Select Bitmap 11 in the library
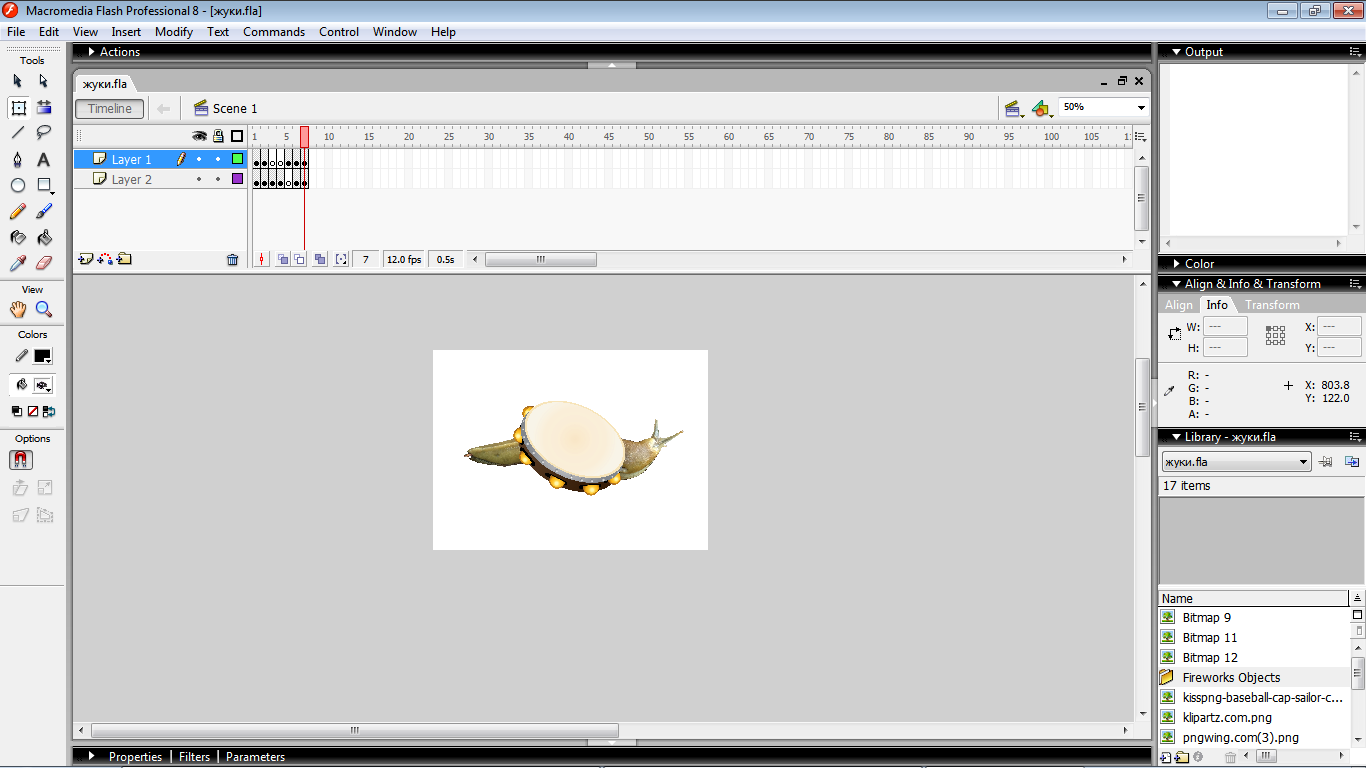Viewport: 1366px width, 768px height. click(1209, 637)
